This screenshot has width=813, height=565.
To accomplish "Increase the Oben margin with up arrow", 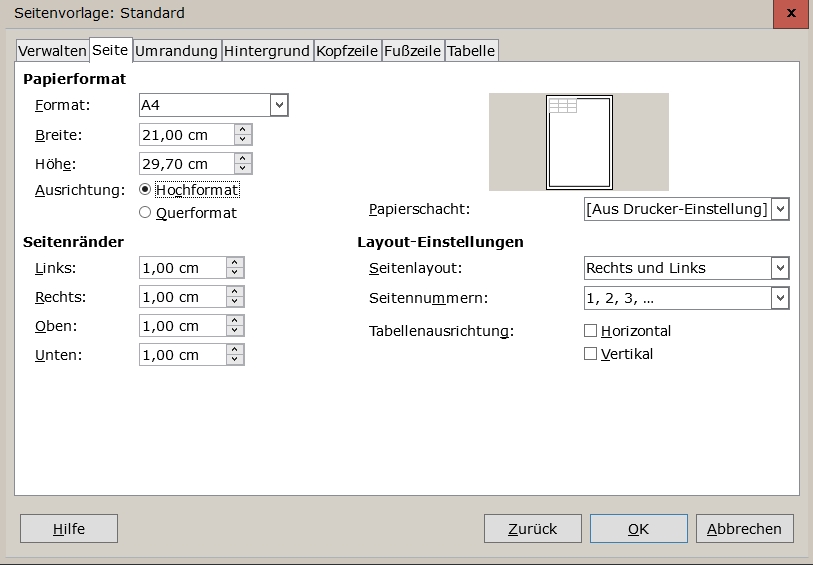I will tap(235, 321).
